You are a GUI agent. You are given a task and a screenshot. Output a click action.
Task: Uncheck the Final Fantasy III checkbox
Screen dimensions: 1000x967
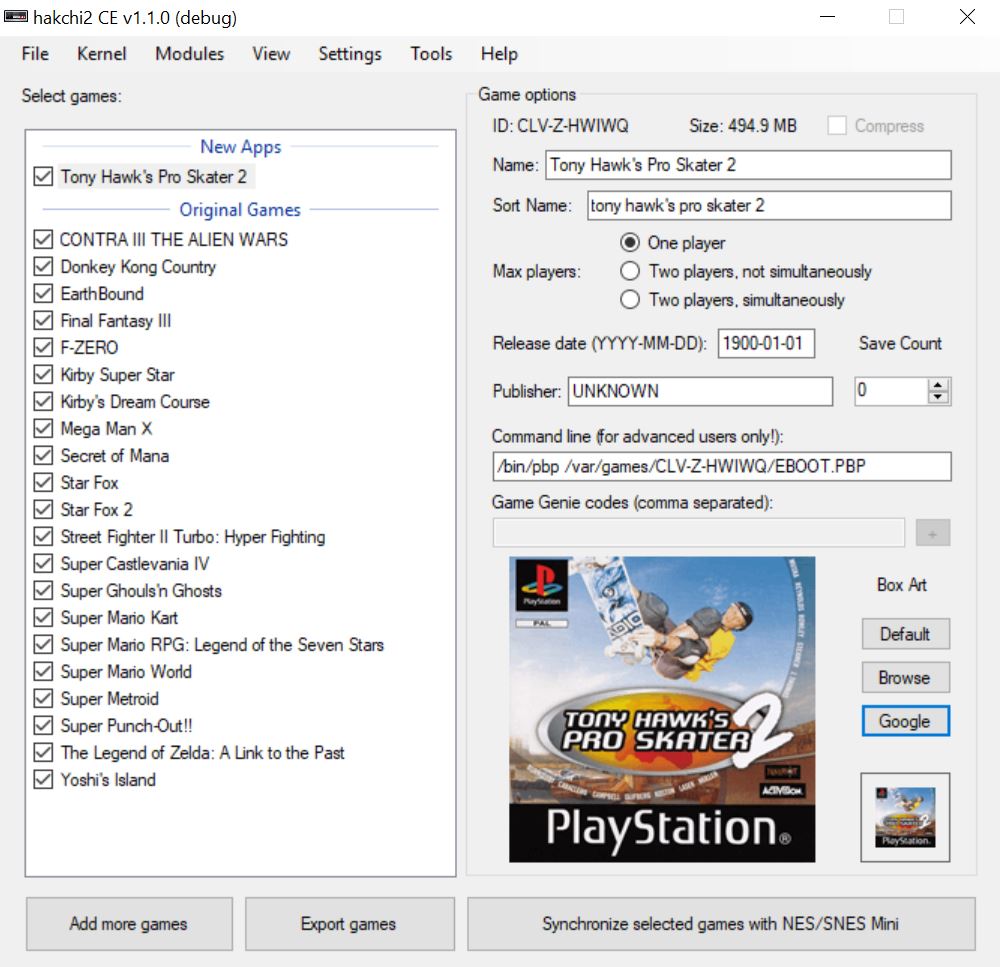click(43, 320)
